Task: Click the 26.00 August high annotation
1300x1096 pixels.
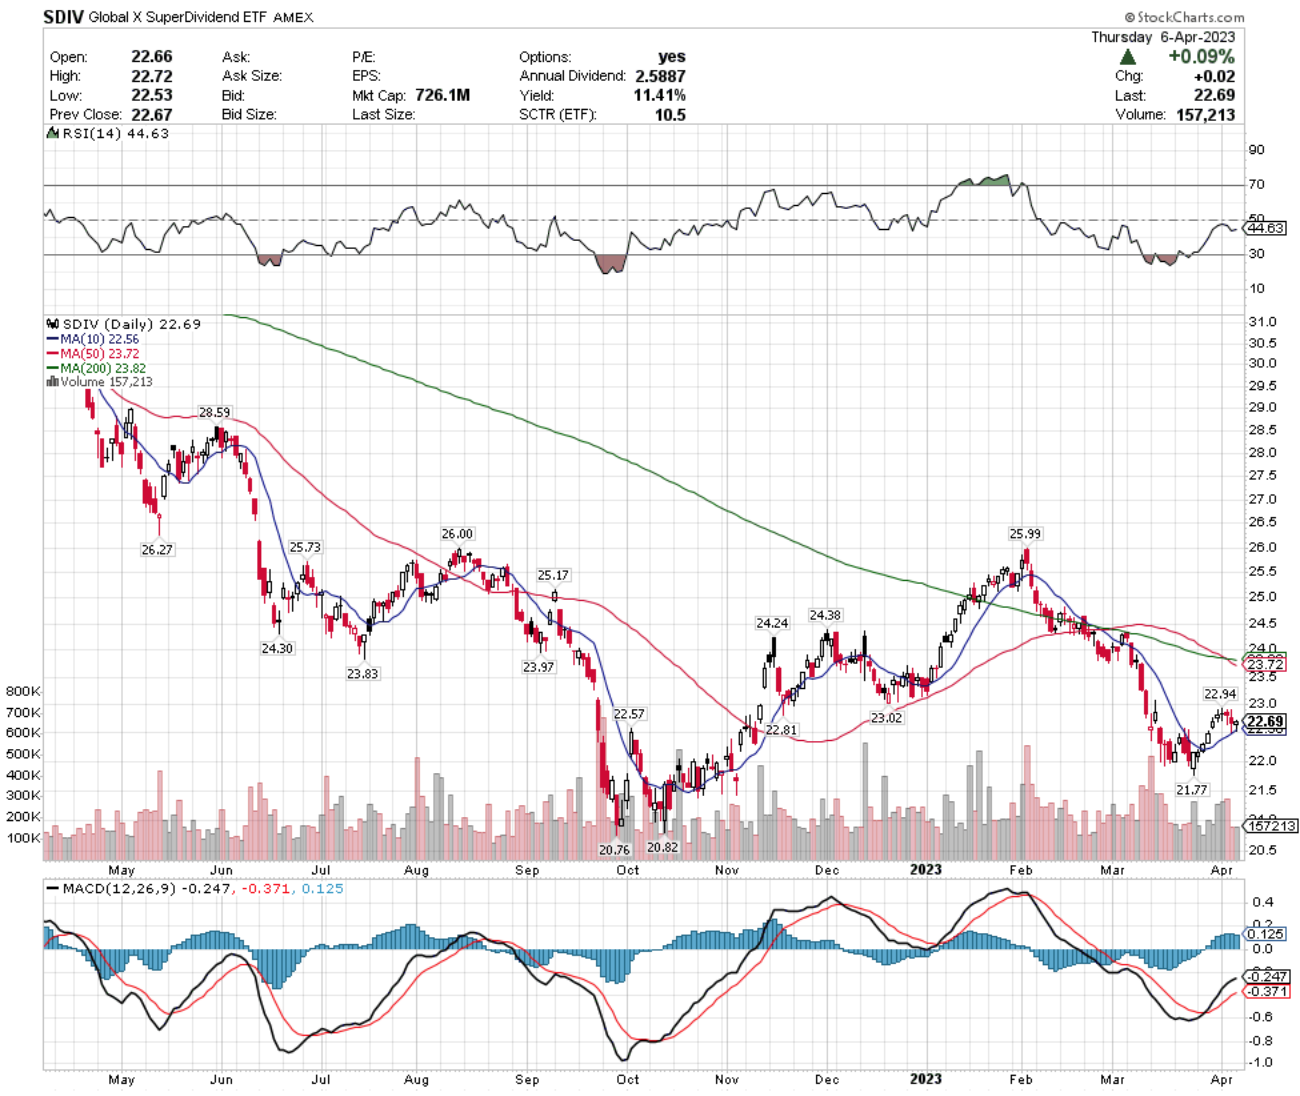Action: click(458, 534)
